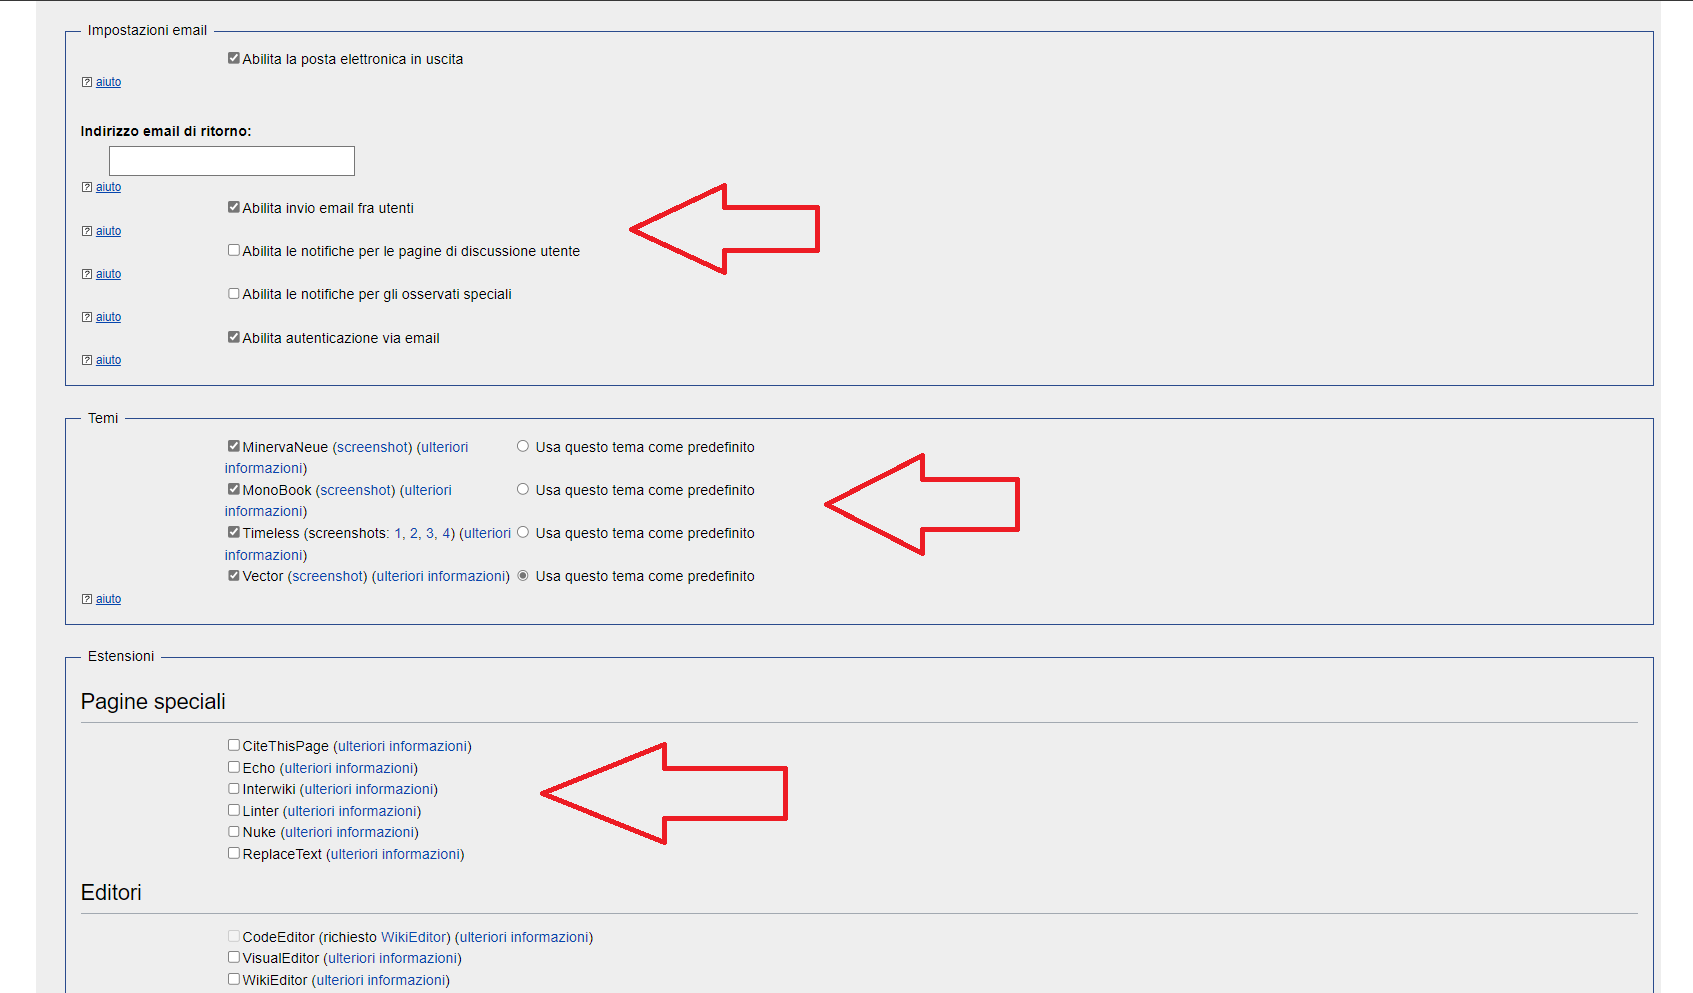Viewport: 1693px width, 993px height.
Task: Open MonoBook 'ulteriori informazioni' link
Action: click(428, 490)
